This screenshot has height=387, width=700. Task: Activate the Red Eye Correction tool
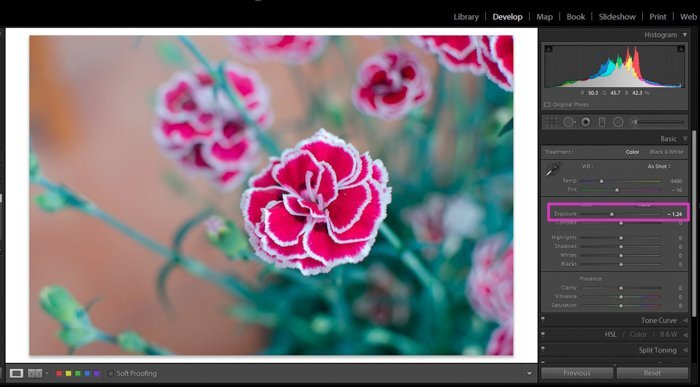tap(586, 122)
